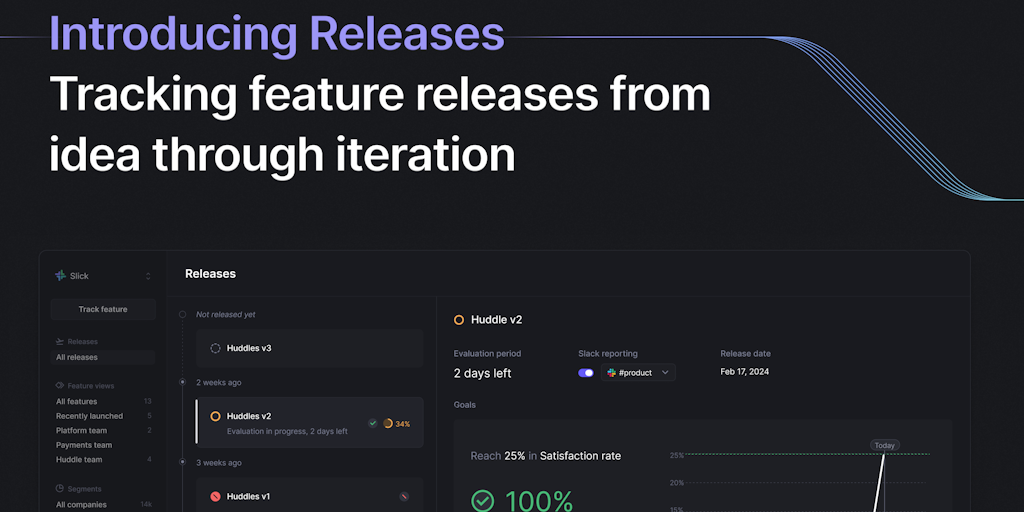Click the Satisfaction rate goal text
This screenshot has height=512, width=1024.
(581, 456)
